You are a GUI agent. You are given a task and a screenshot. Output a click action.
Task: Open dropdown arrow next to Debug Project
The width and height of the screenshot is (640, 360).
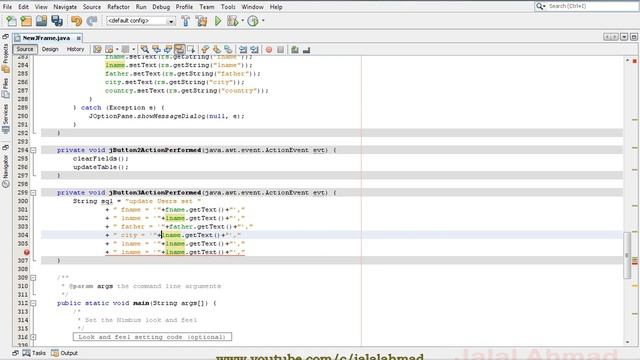point(242,20)
